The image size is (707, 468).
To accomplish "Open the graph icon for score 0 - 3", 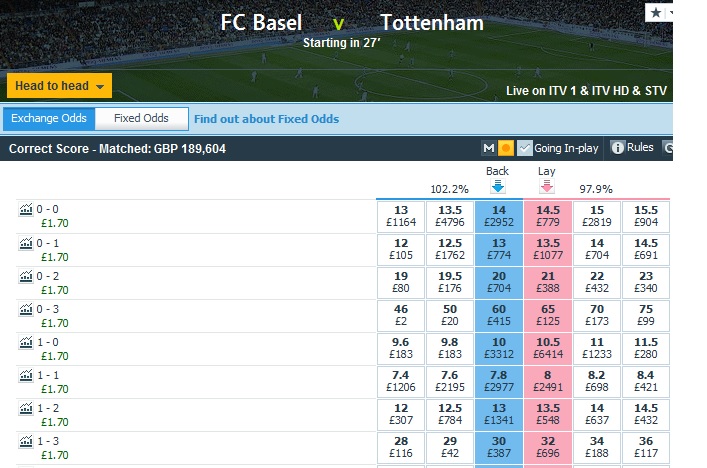I will click(x=26, y=309).
